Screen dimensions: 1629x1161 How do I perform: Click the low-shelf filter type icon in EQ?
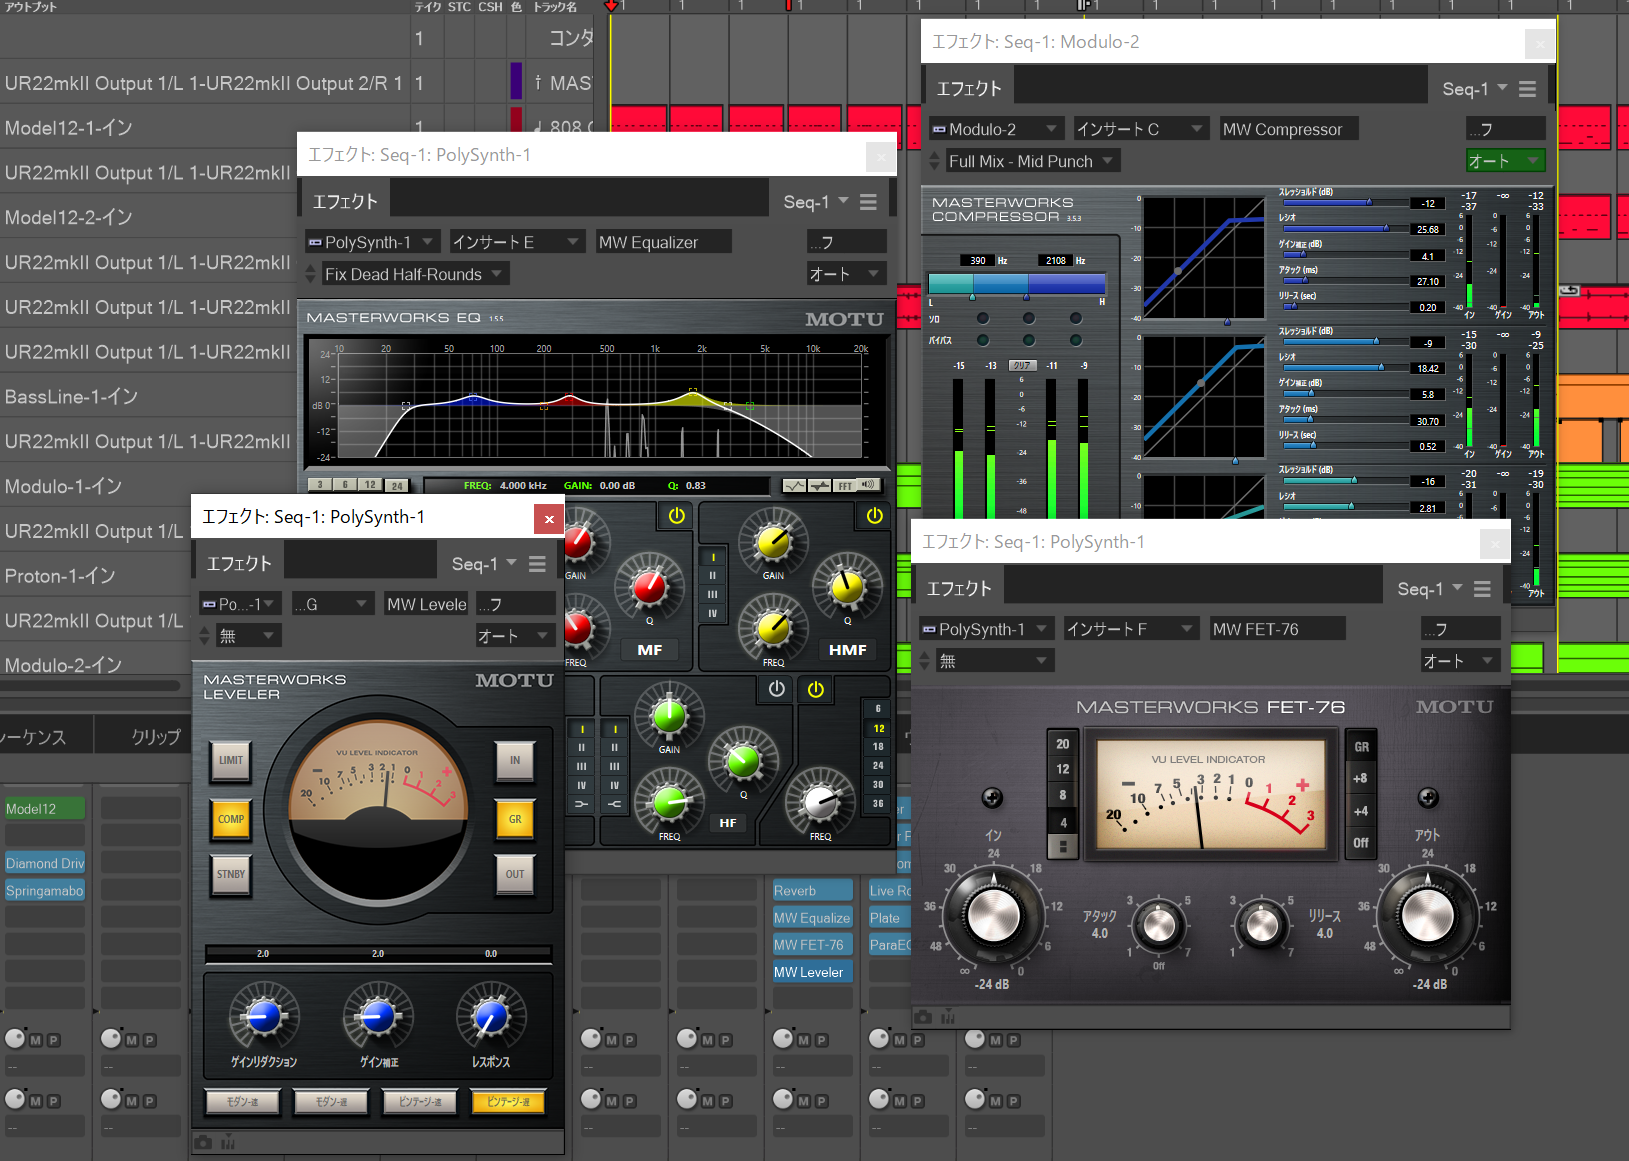click(582, 804)
